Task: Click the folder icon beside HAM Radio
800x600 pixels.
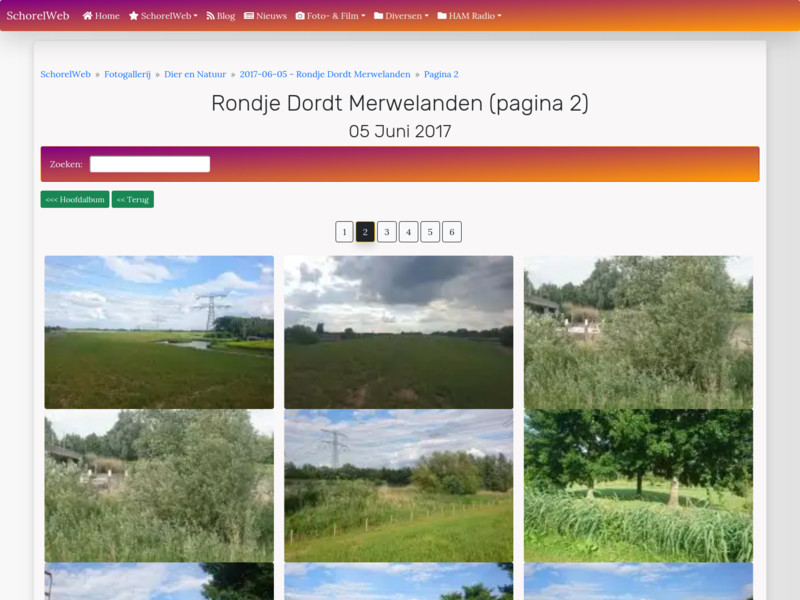Action: pos(442,16)
